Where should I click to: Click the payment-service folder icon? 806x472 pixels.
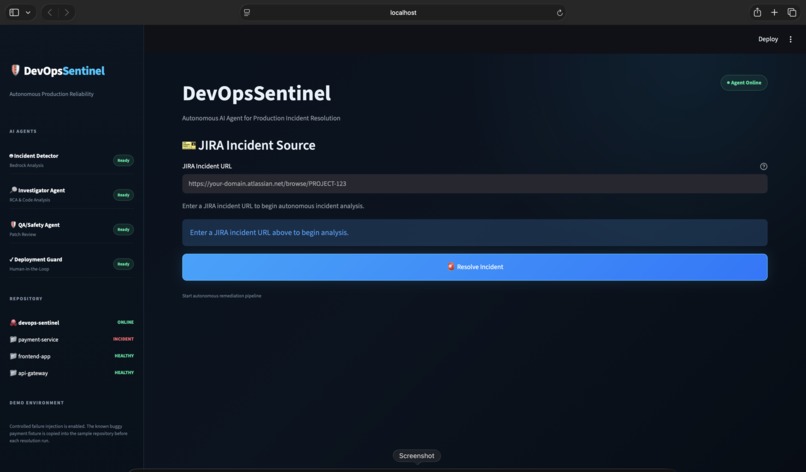(x=13, y=339)
